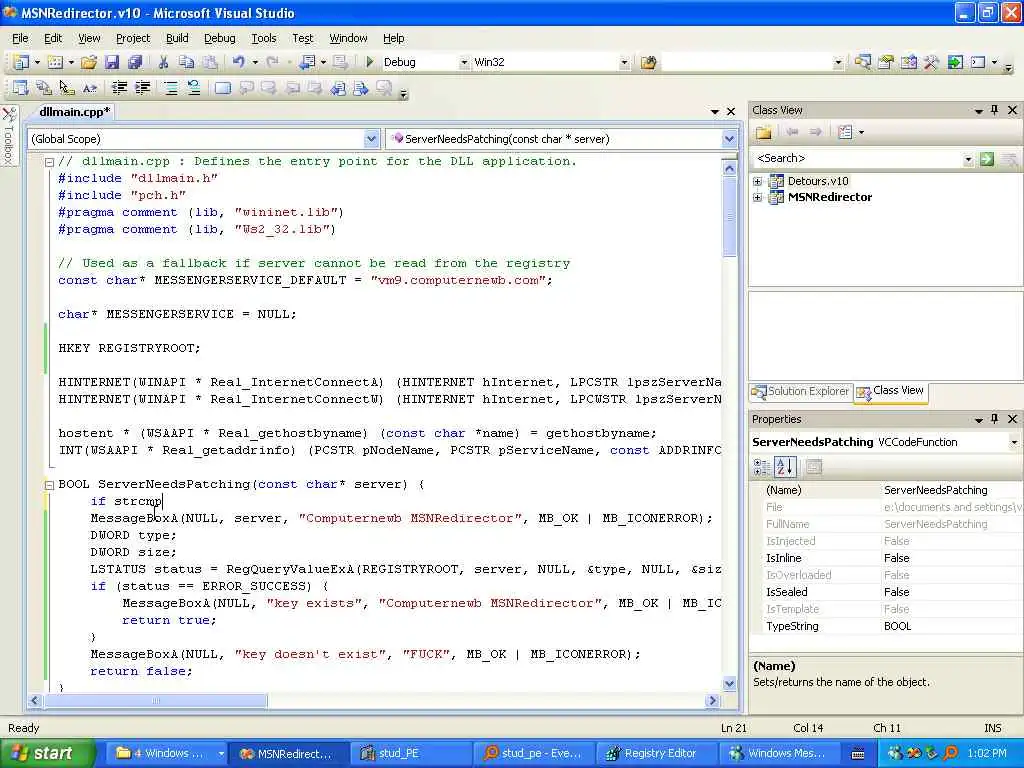Click Display Object Member List icon

[x=21, y=88]
